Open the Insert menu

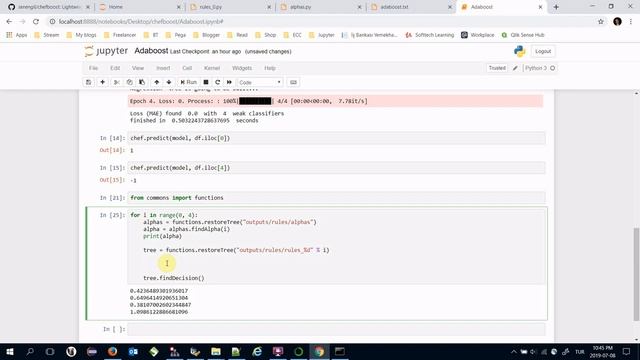pyautogui.click(x=163, y=68)
